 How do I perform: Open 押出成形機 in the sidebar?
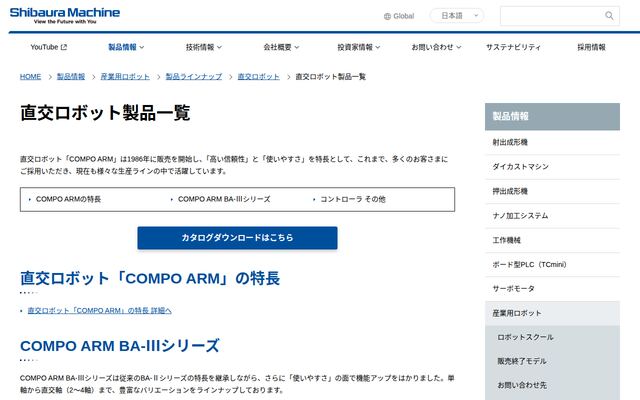tap(552, 191)
